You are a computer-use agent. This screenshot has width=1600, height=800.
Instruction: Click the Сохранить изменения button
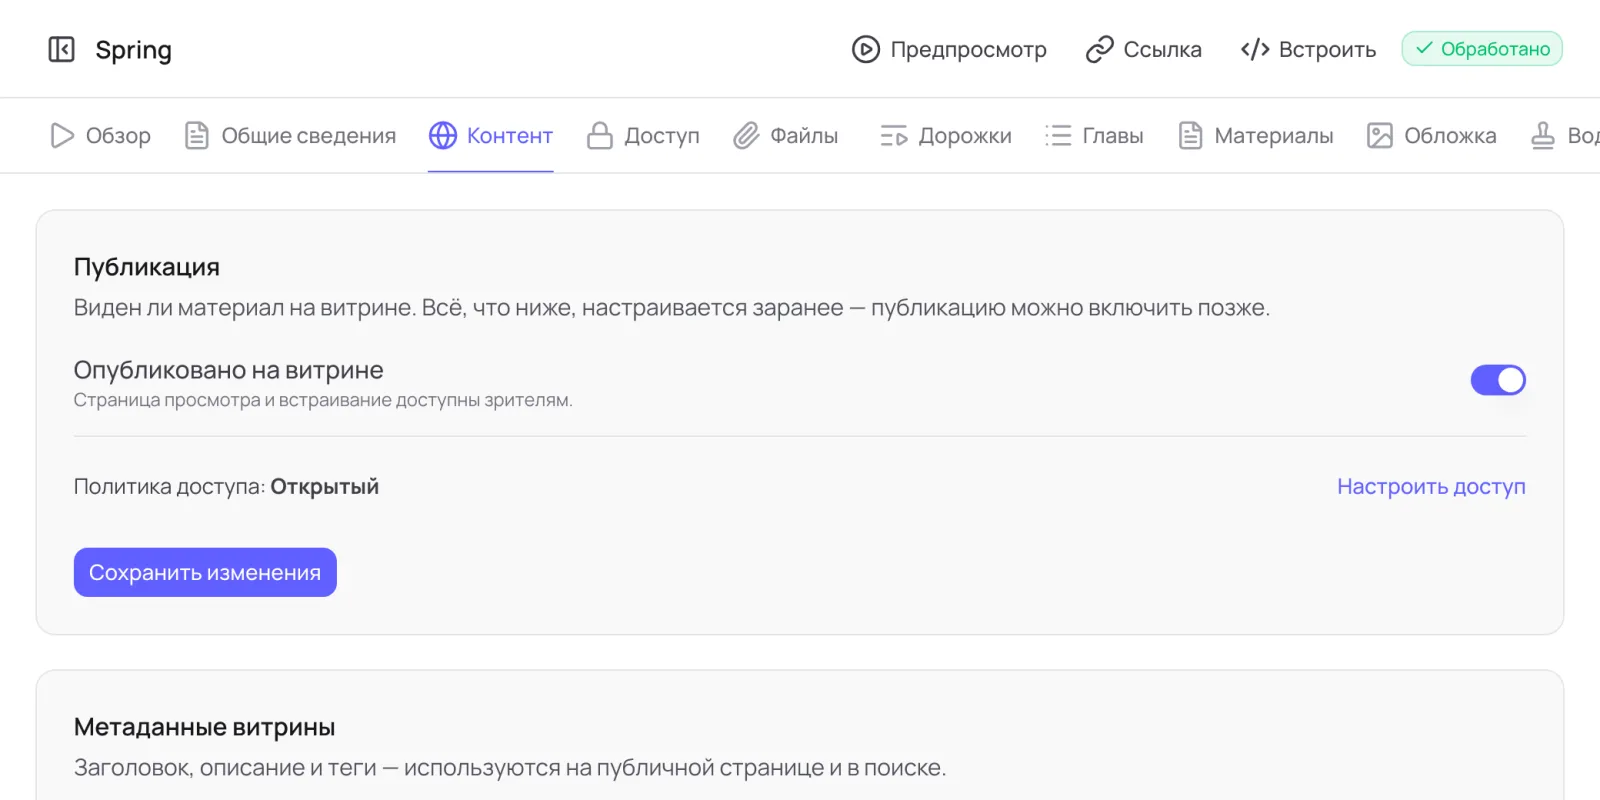pos(205,572)
